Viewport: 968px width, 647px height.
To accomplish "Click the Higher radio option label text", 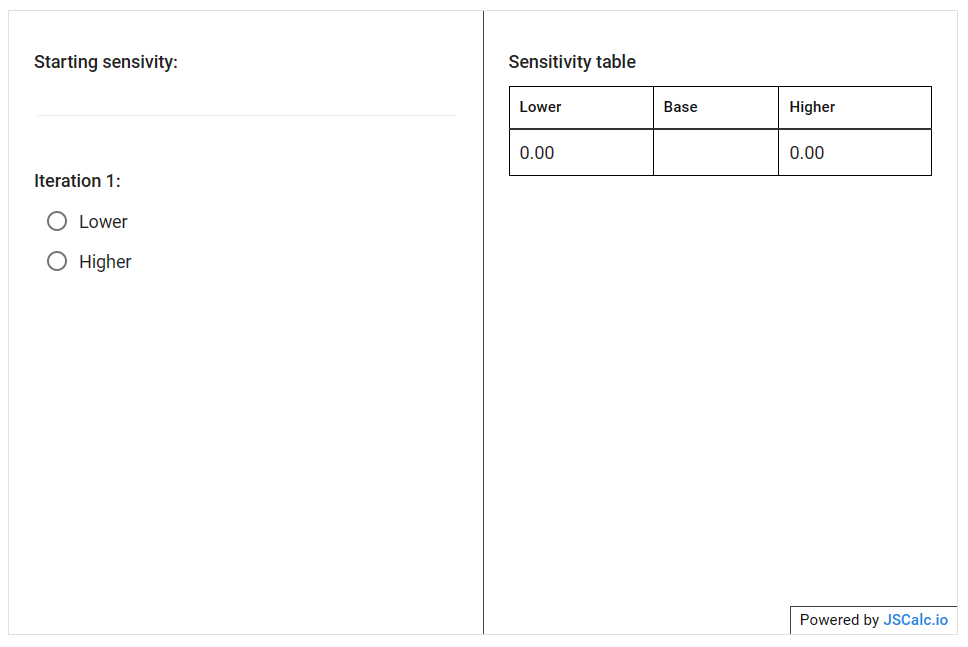I will tap(105, 262).
